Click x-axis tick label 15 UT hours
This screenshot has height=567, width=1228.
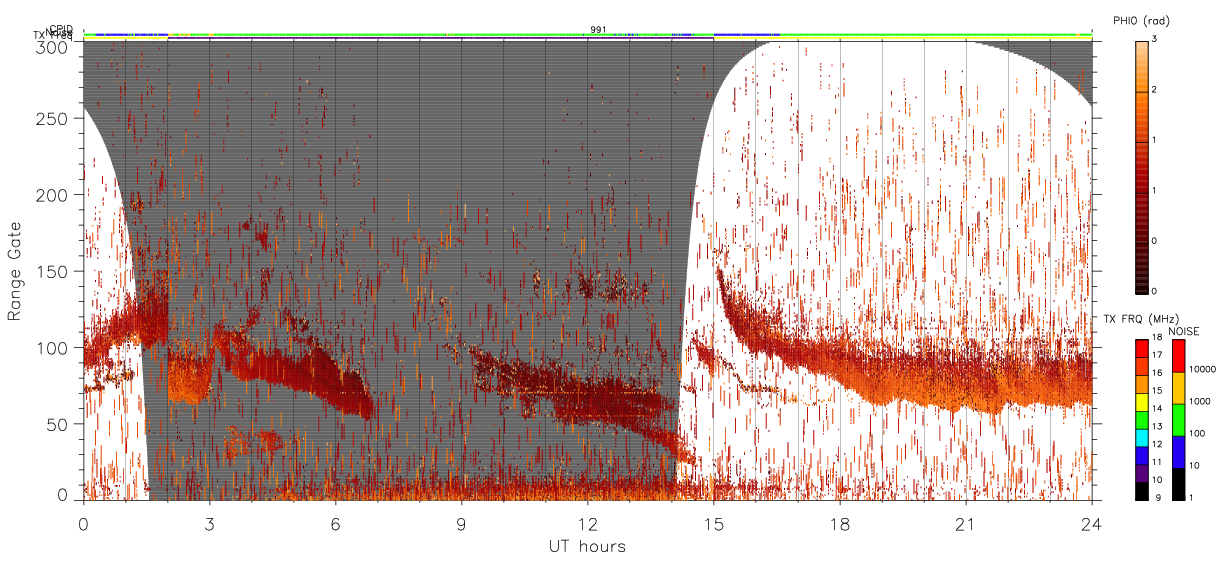pos(714,524)
